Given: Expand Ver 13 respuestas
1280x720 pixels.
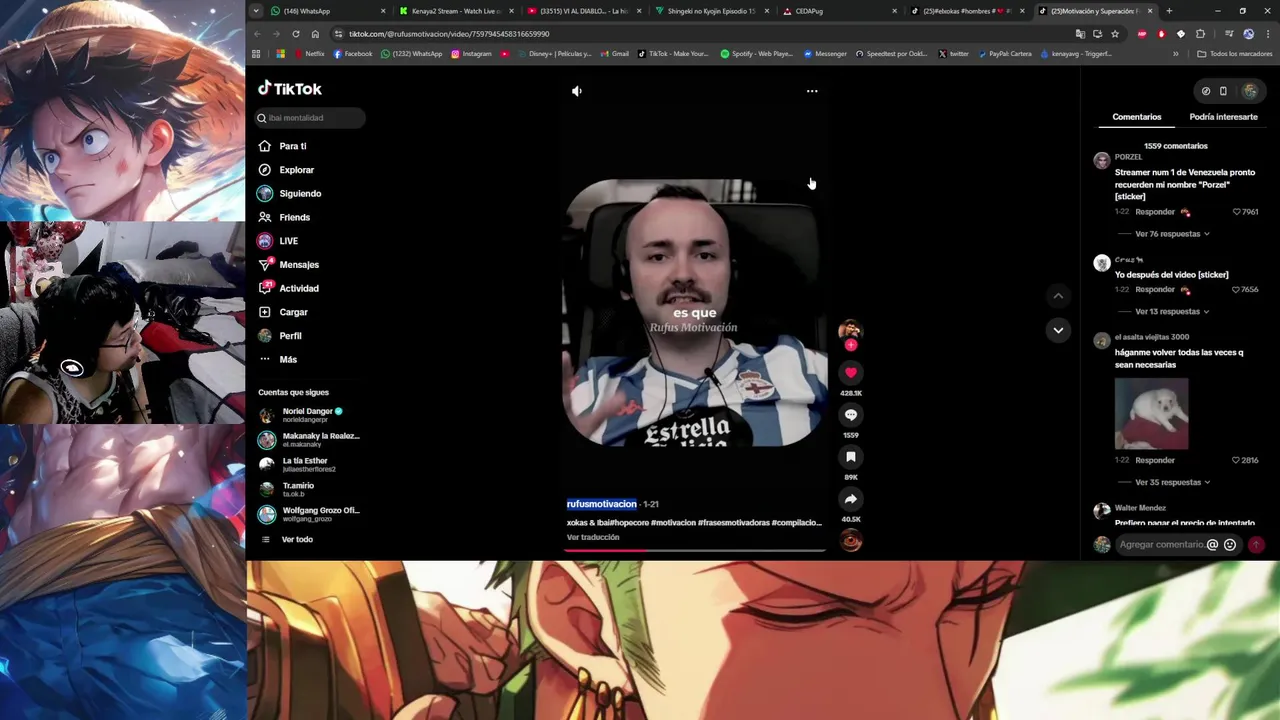Looking at the screenshot, I should (1172, 311).
